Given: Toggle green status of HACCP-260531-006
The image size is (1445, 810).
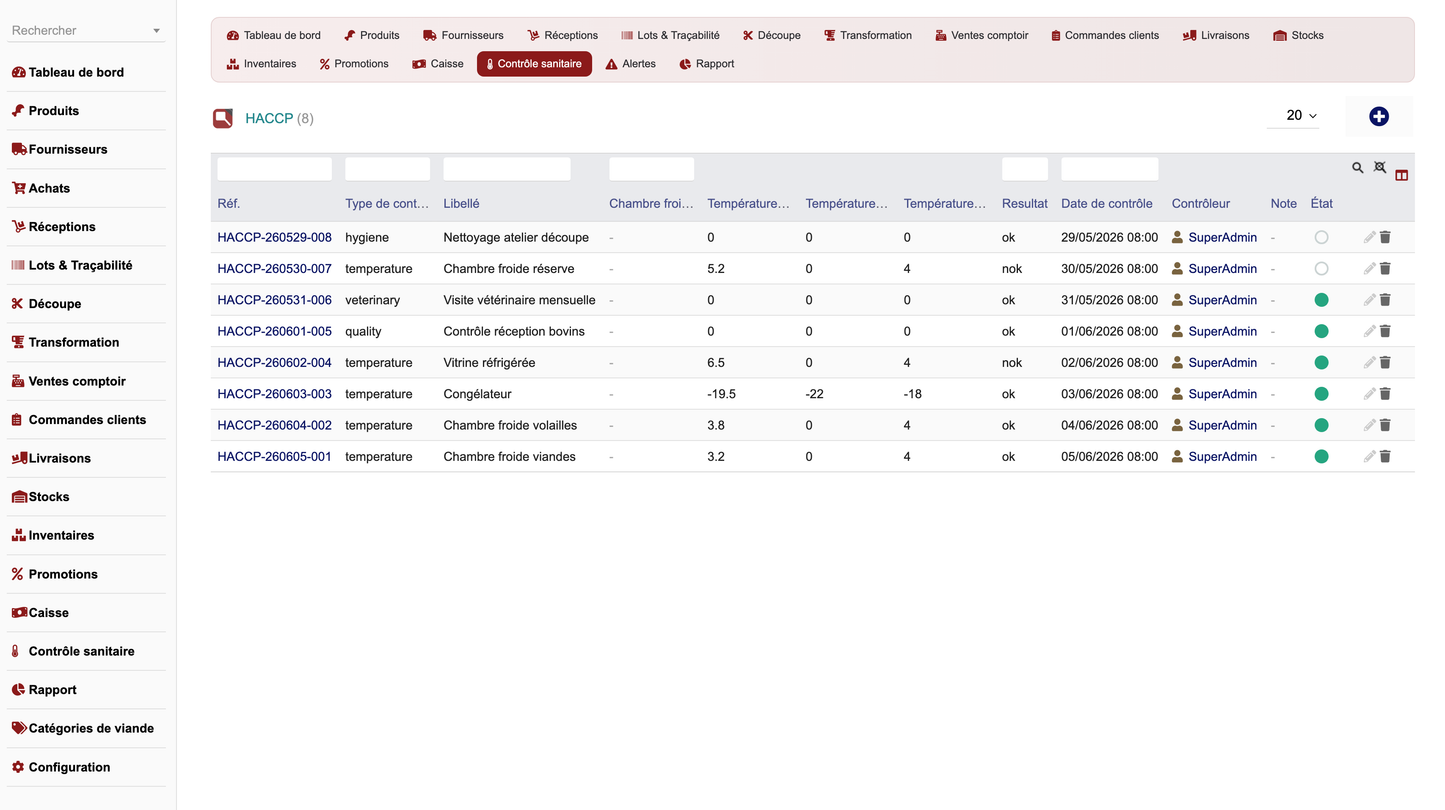Looking at the screenshot, I should [x=1321, y=300].
